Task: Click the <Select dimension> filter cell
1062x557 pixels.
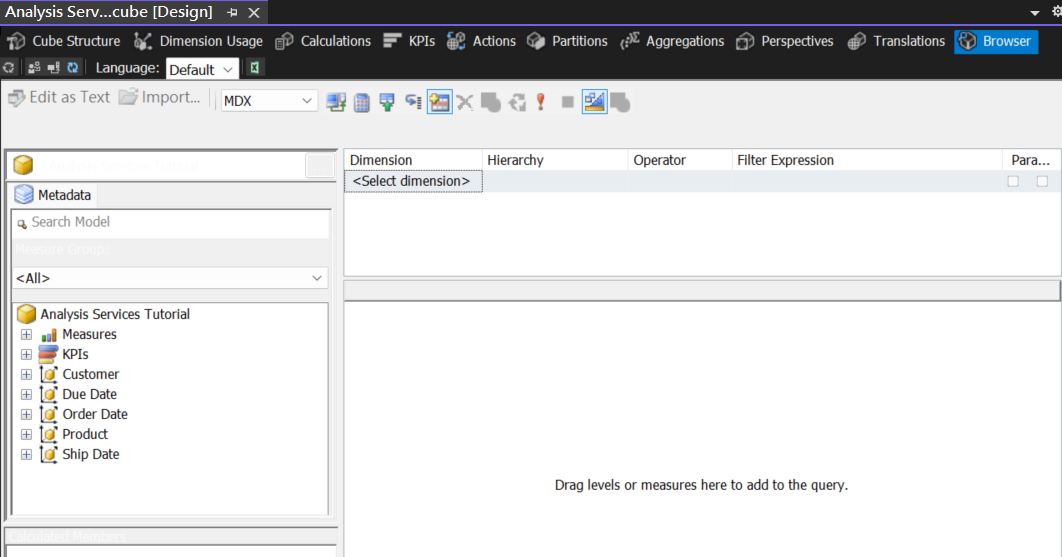Action: pos(413,182)
